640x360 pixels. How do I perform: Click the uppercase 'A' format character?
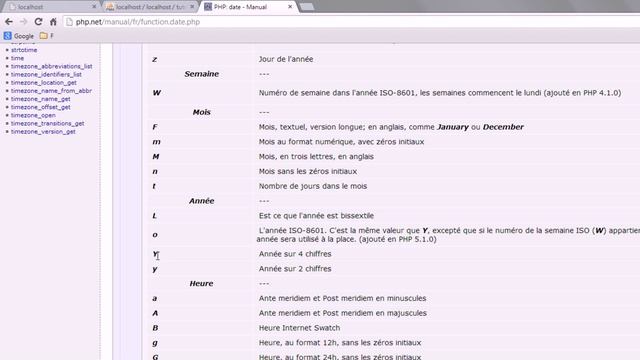click(x=155, y=313)
